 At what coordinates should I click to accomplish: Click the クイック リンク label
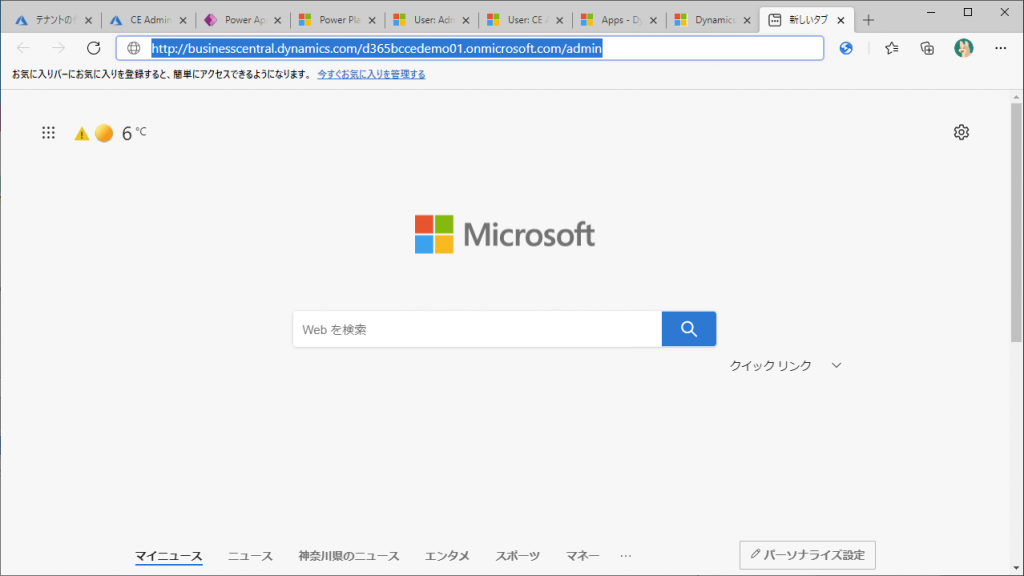pyautogui.click(x=771, y=366)
